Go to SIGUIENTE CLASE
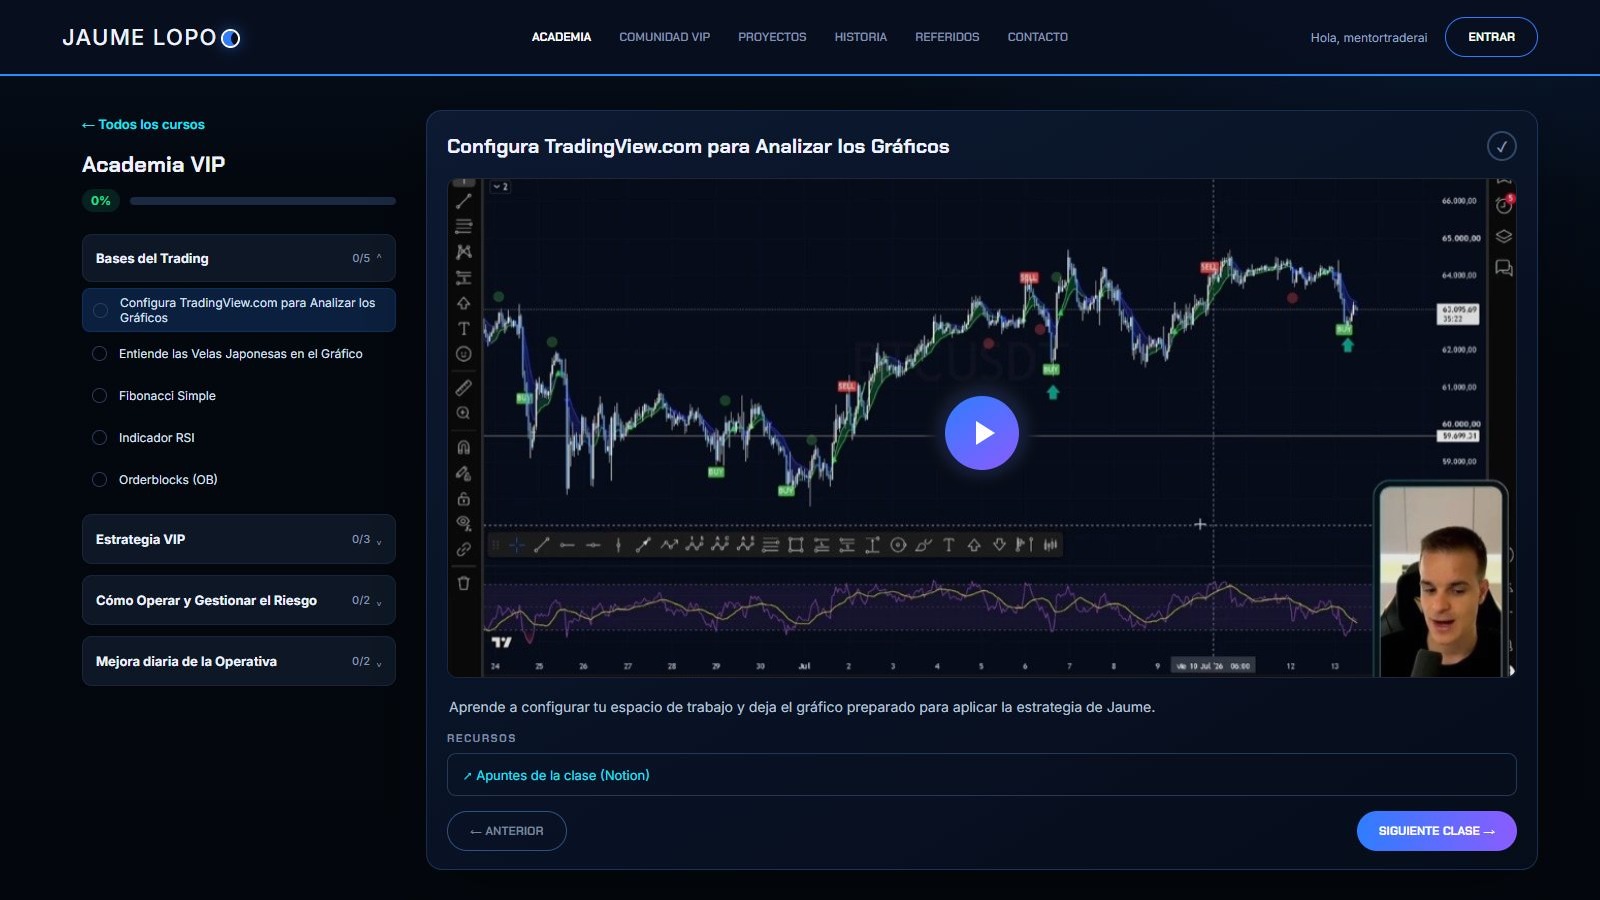 click(x=1437, y=831)
